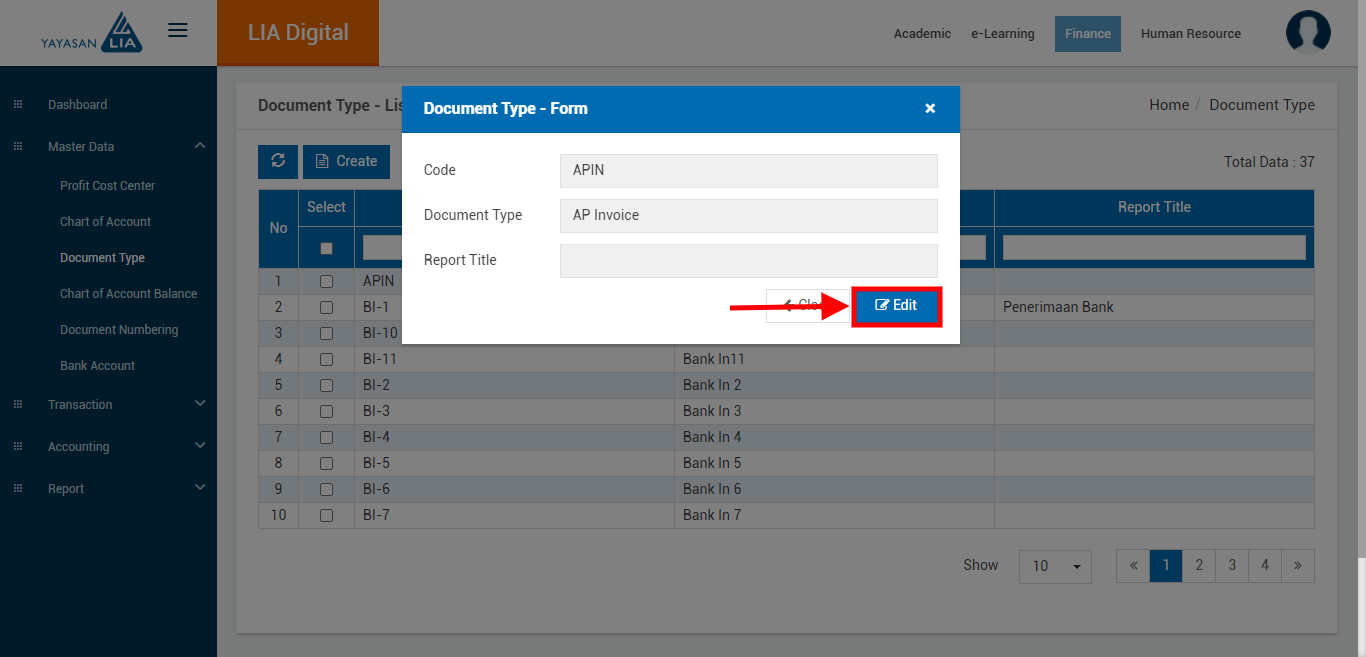The image size is (1366, 657).
Task: Open Chart of Account menu item
Action: [105, 222]
